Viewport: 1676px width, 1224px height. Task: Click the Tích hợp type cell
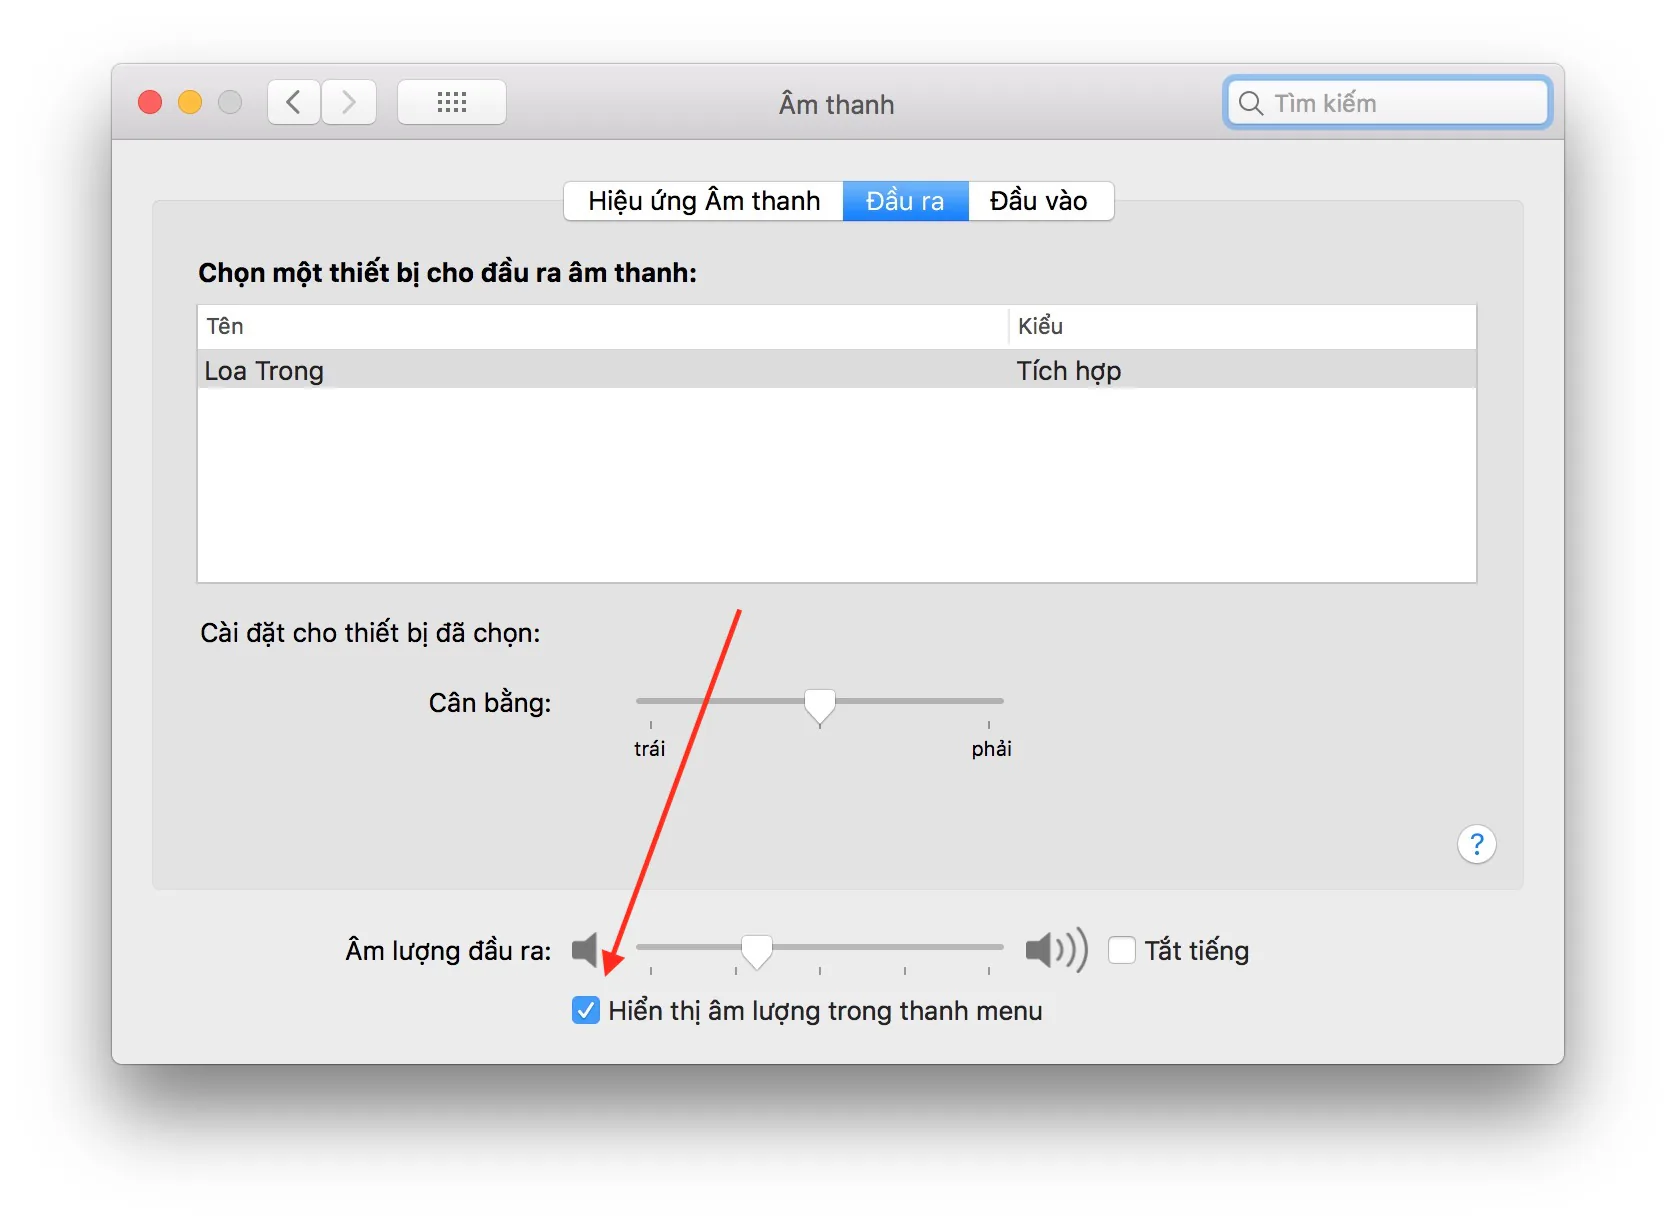tap(1069, 371)
